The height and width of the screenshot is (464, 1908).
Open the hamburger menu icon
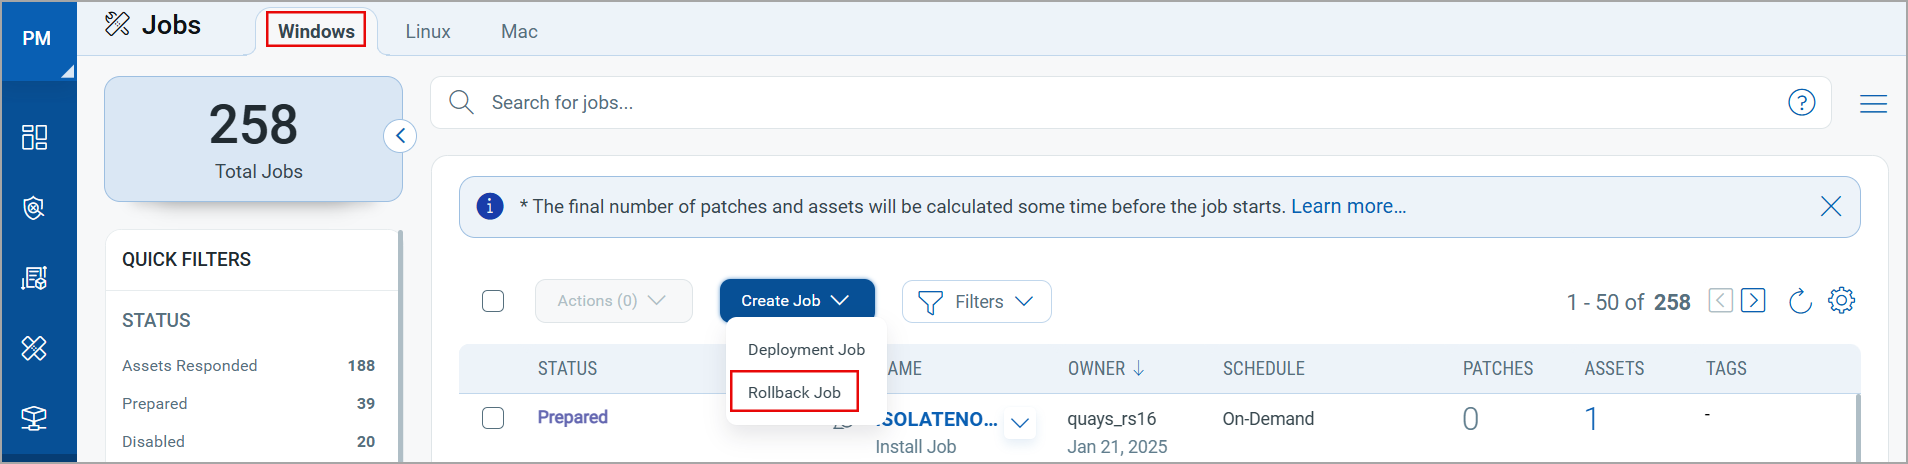click(1873, 103)
